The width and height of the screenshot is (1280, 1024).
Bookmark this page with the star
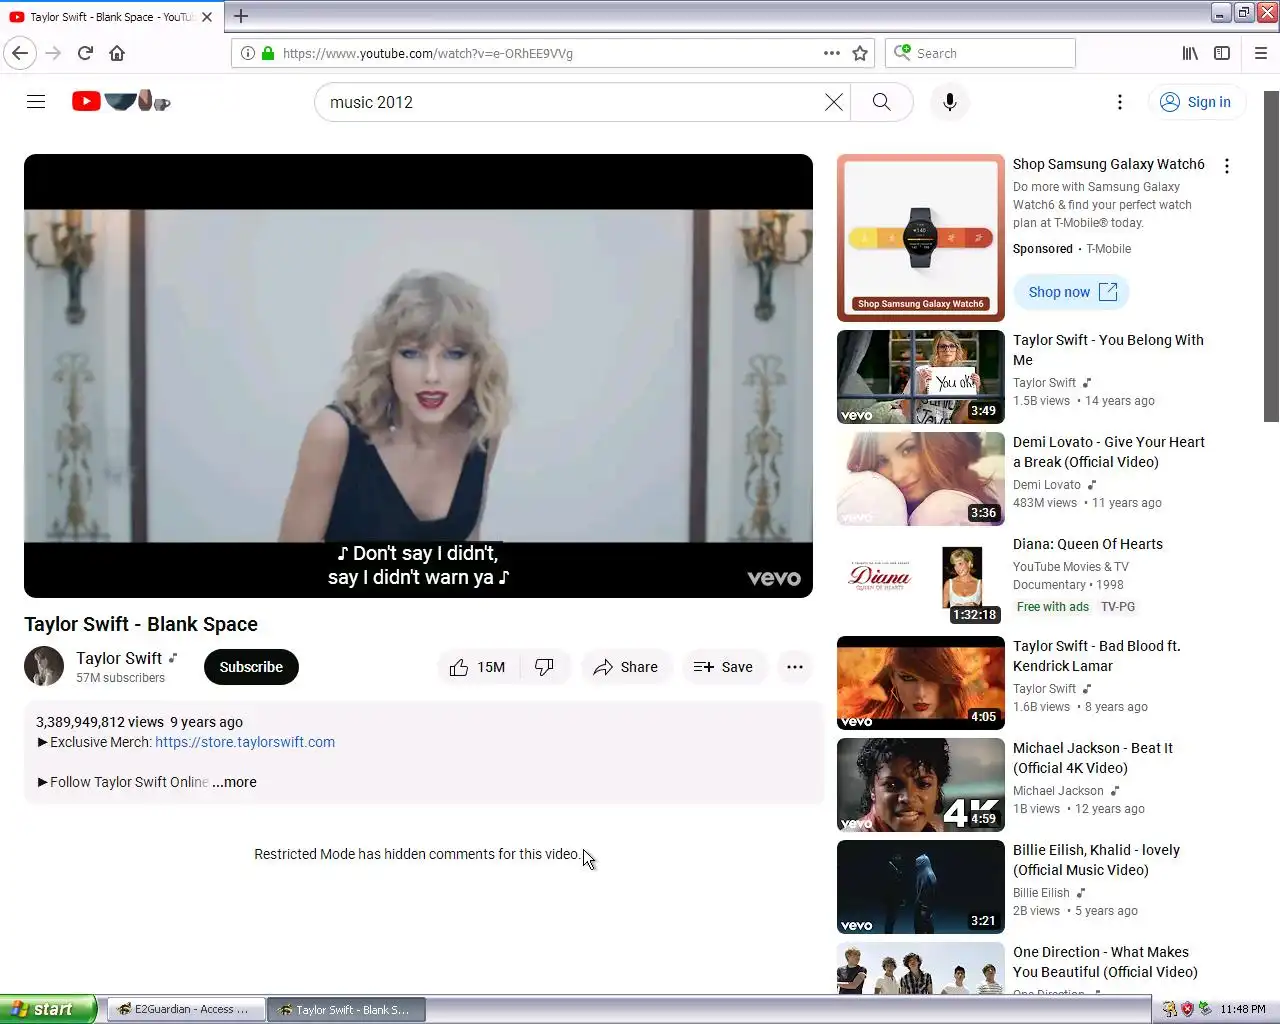(x=860, y=53)
